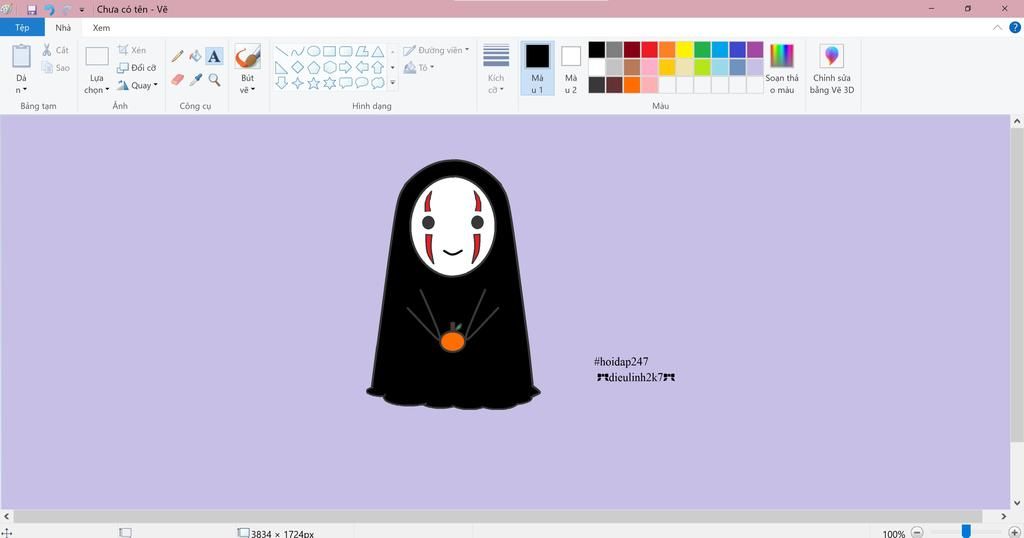This screenshot has height=538, width=1024.
Task: Select the Magnifier tool
Action: [214, 80]
